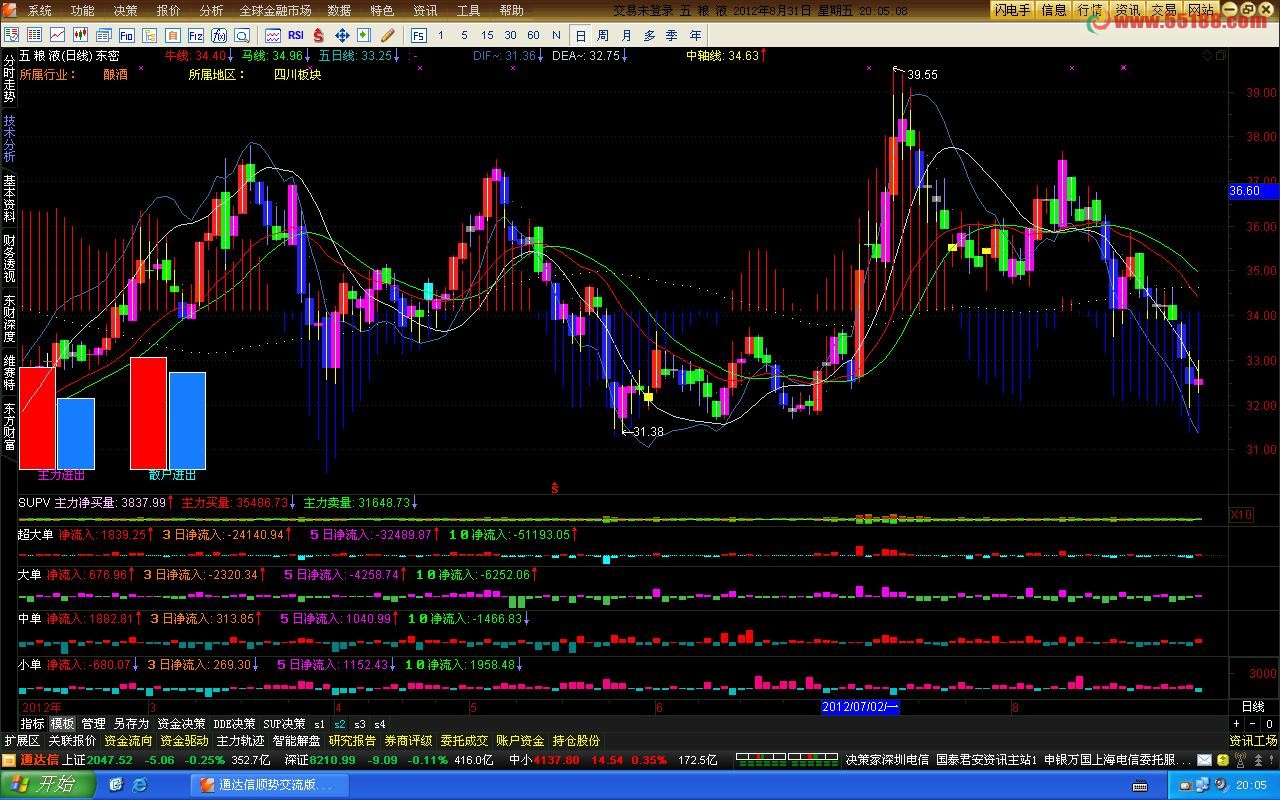Click the plus zoom button at chart bottom-right
This screenshot has height=800, width=1280.
click(x=1236, y=723)
